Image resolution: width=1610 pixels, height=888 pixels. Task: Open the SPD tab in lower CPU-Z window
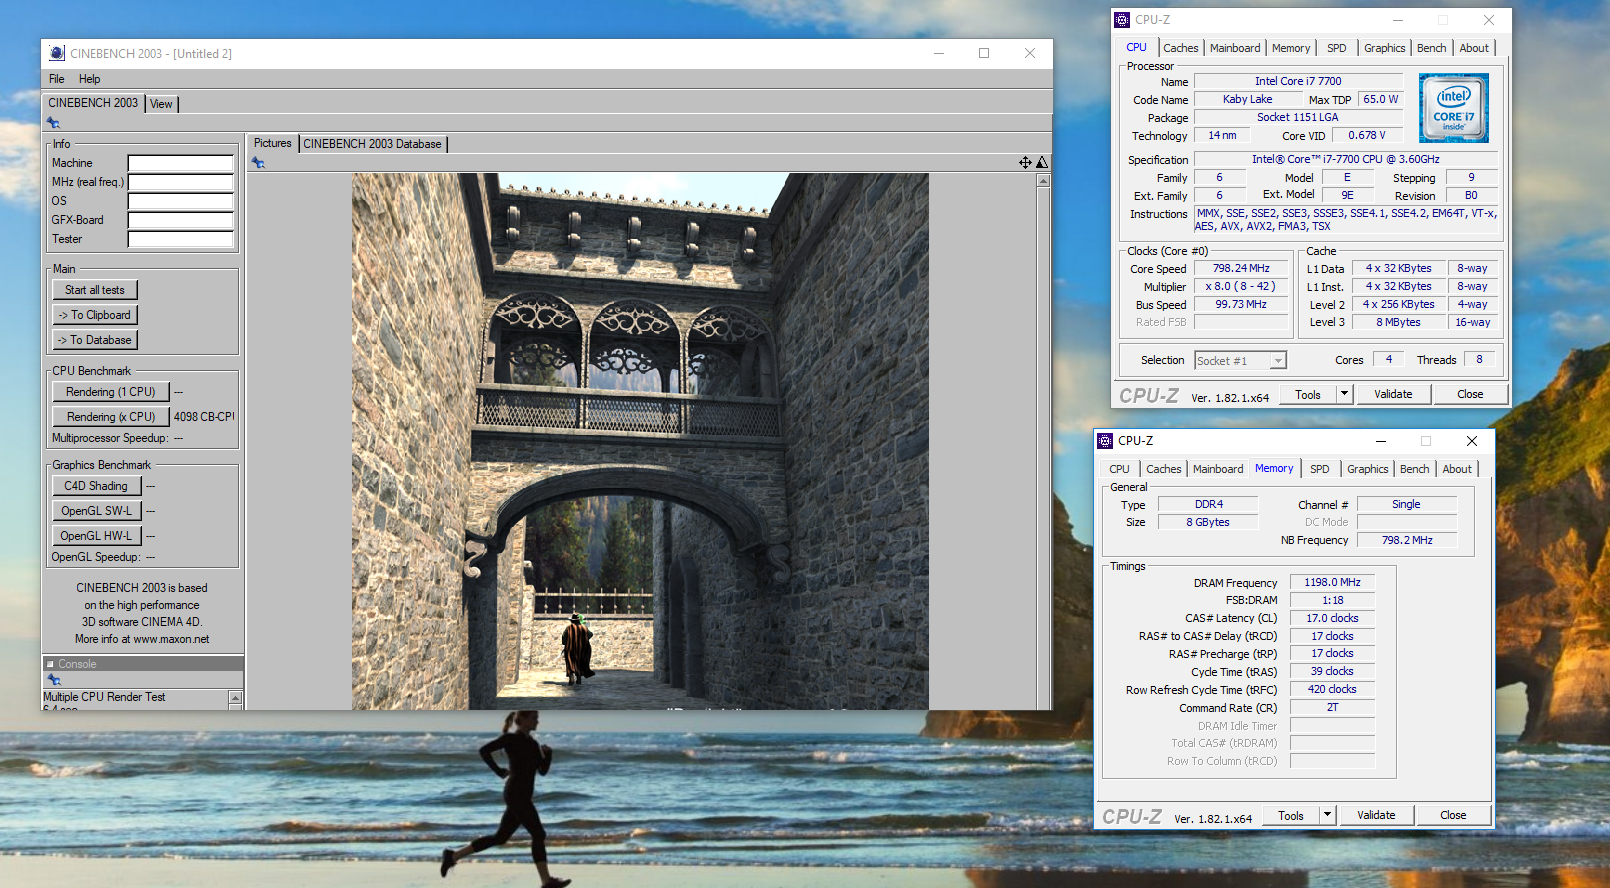pos(1319,469)
